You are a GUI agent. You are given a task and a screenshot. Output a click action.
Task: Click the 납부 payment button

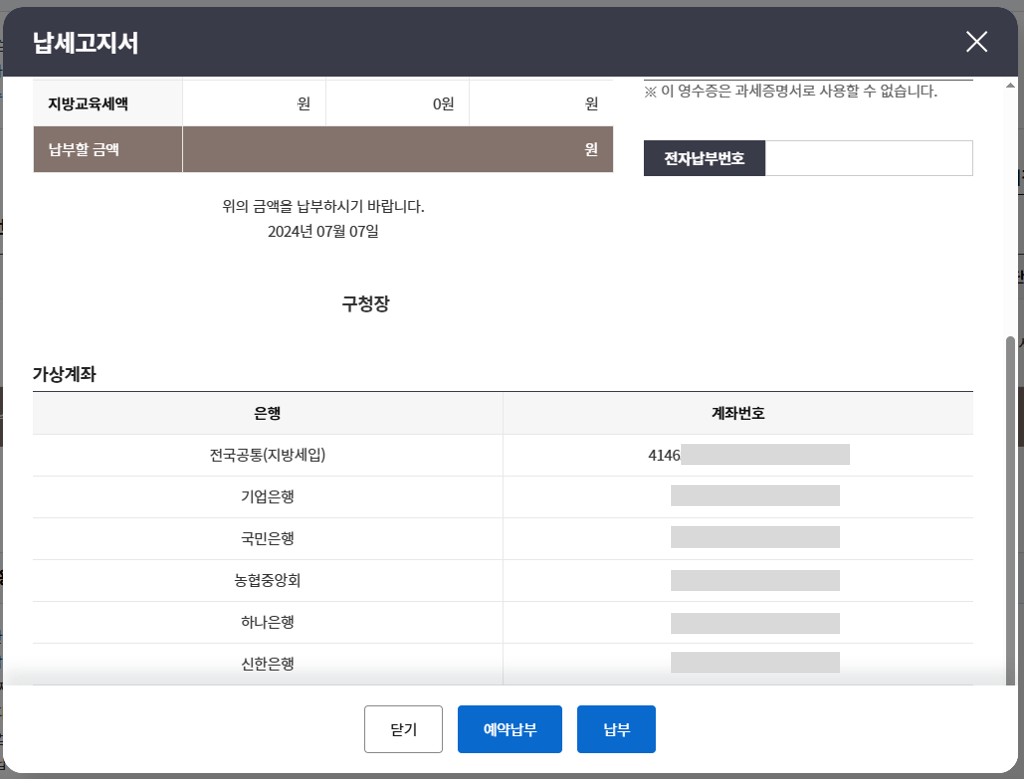tap(615, 729)
